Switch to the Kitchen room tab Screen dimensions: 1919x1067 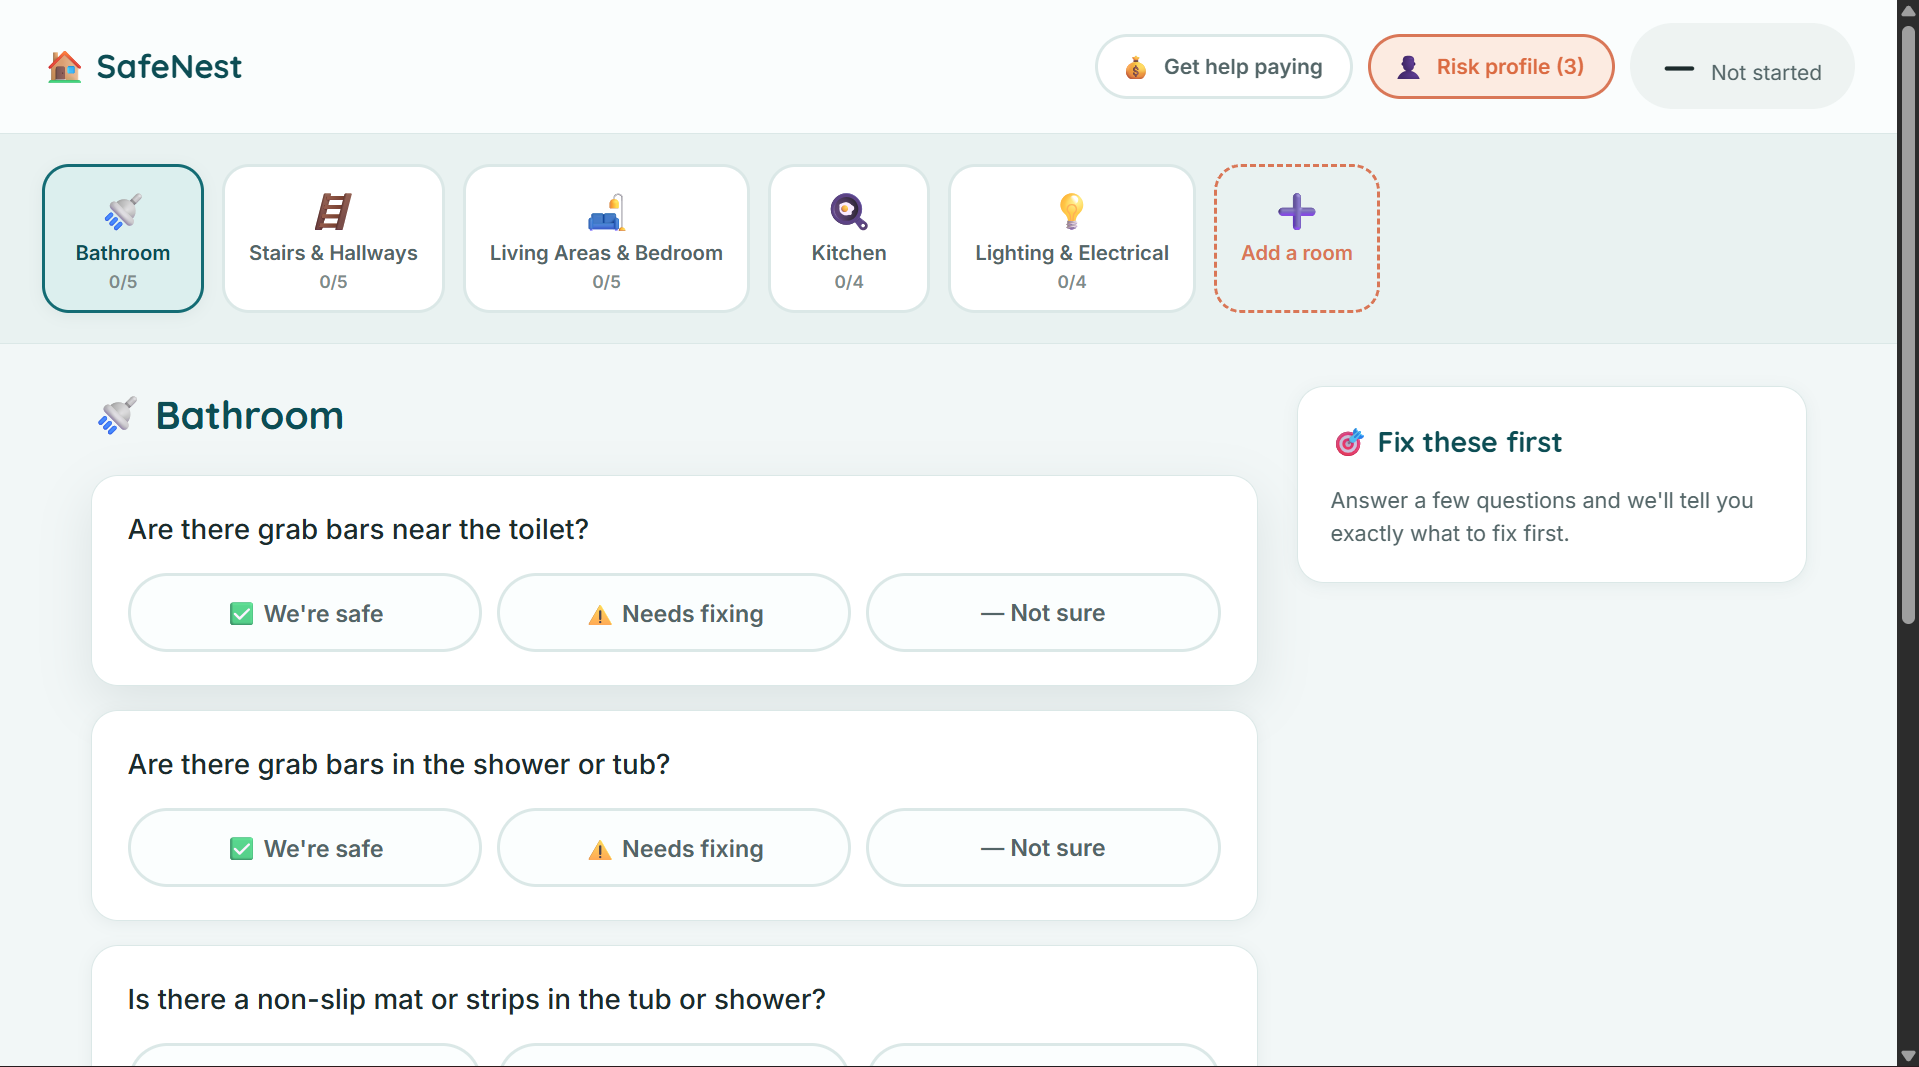pos(849,239)
